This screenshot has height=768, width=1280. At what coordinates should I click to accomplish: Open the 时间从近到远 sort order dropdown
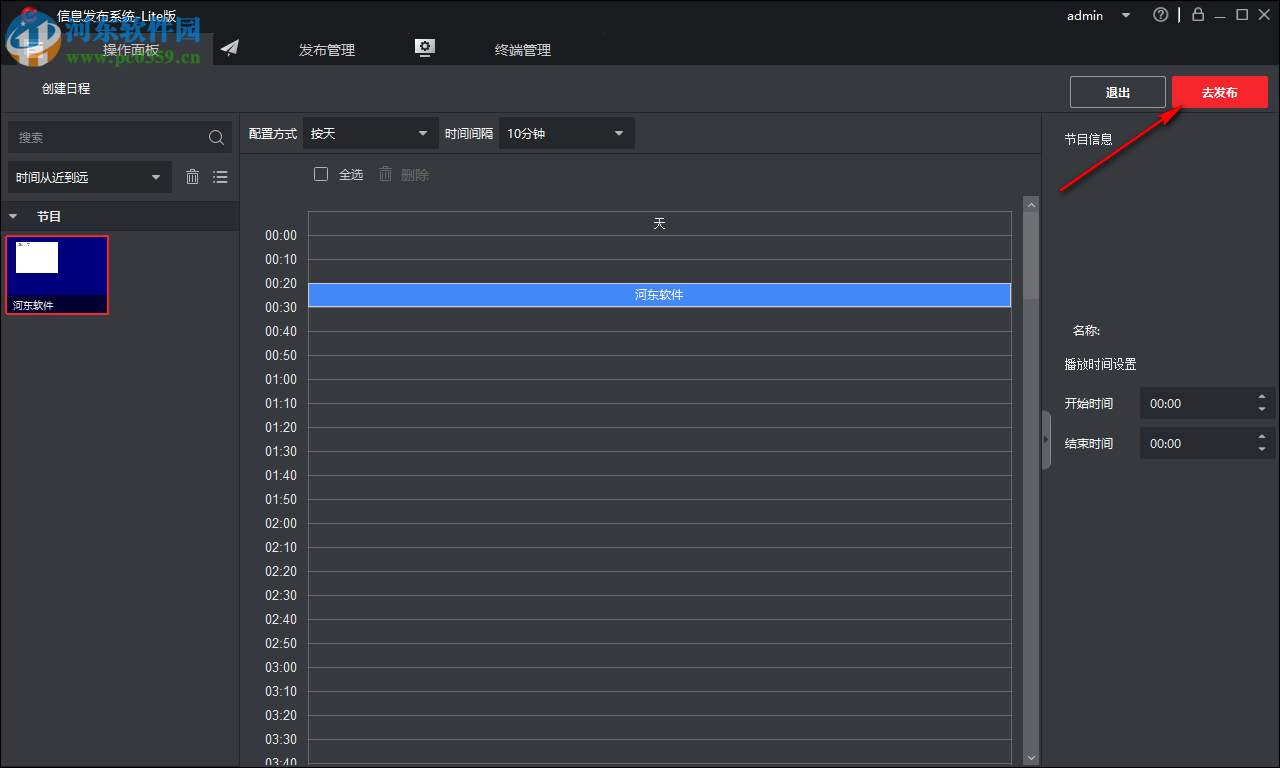click(89, 176)
